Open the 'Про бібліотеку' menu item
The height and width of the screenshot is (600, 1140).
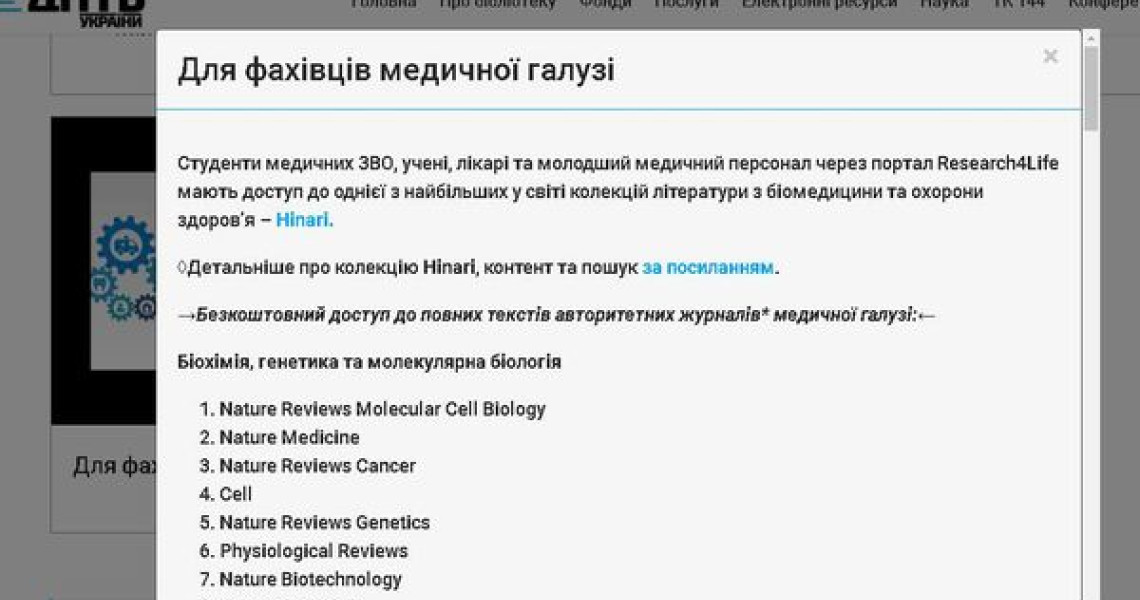pos(497,4)
